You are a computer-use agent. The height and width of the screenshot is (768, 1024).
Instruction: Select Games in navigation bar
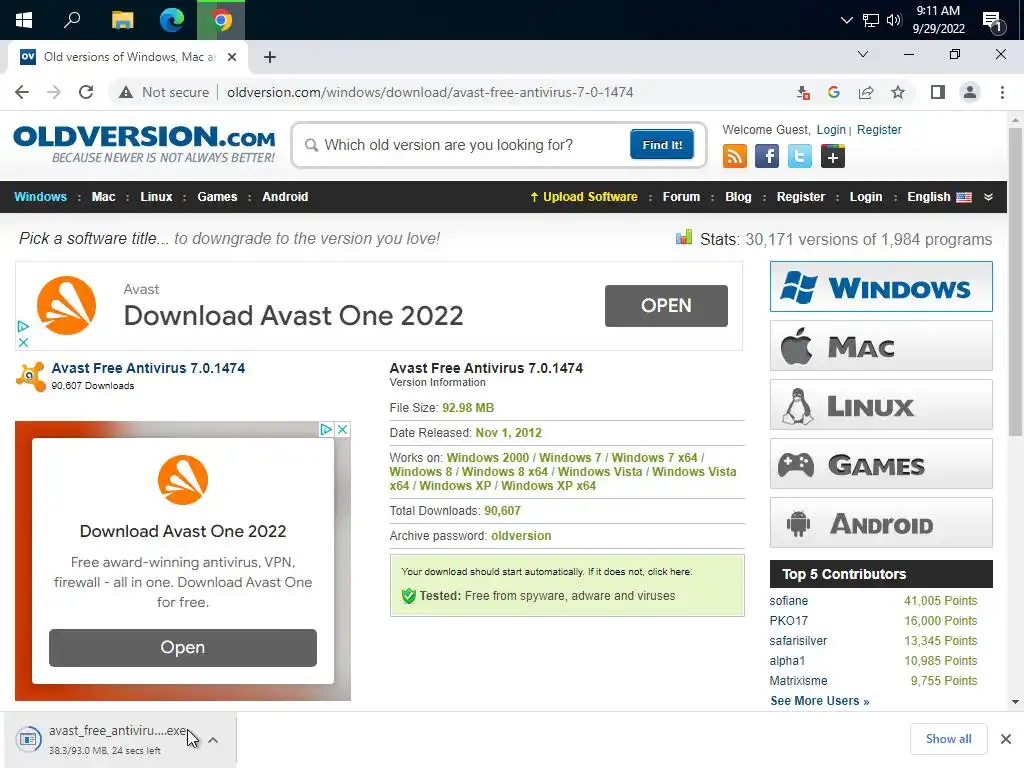[x=217, y=197]
